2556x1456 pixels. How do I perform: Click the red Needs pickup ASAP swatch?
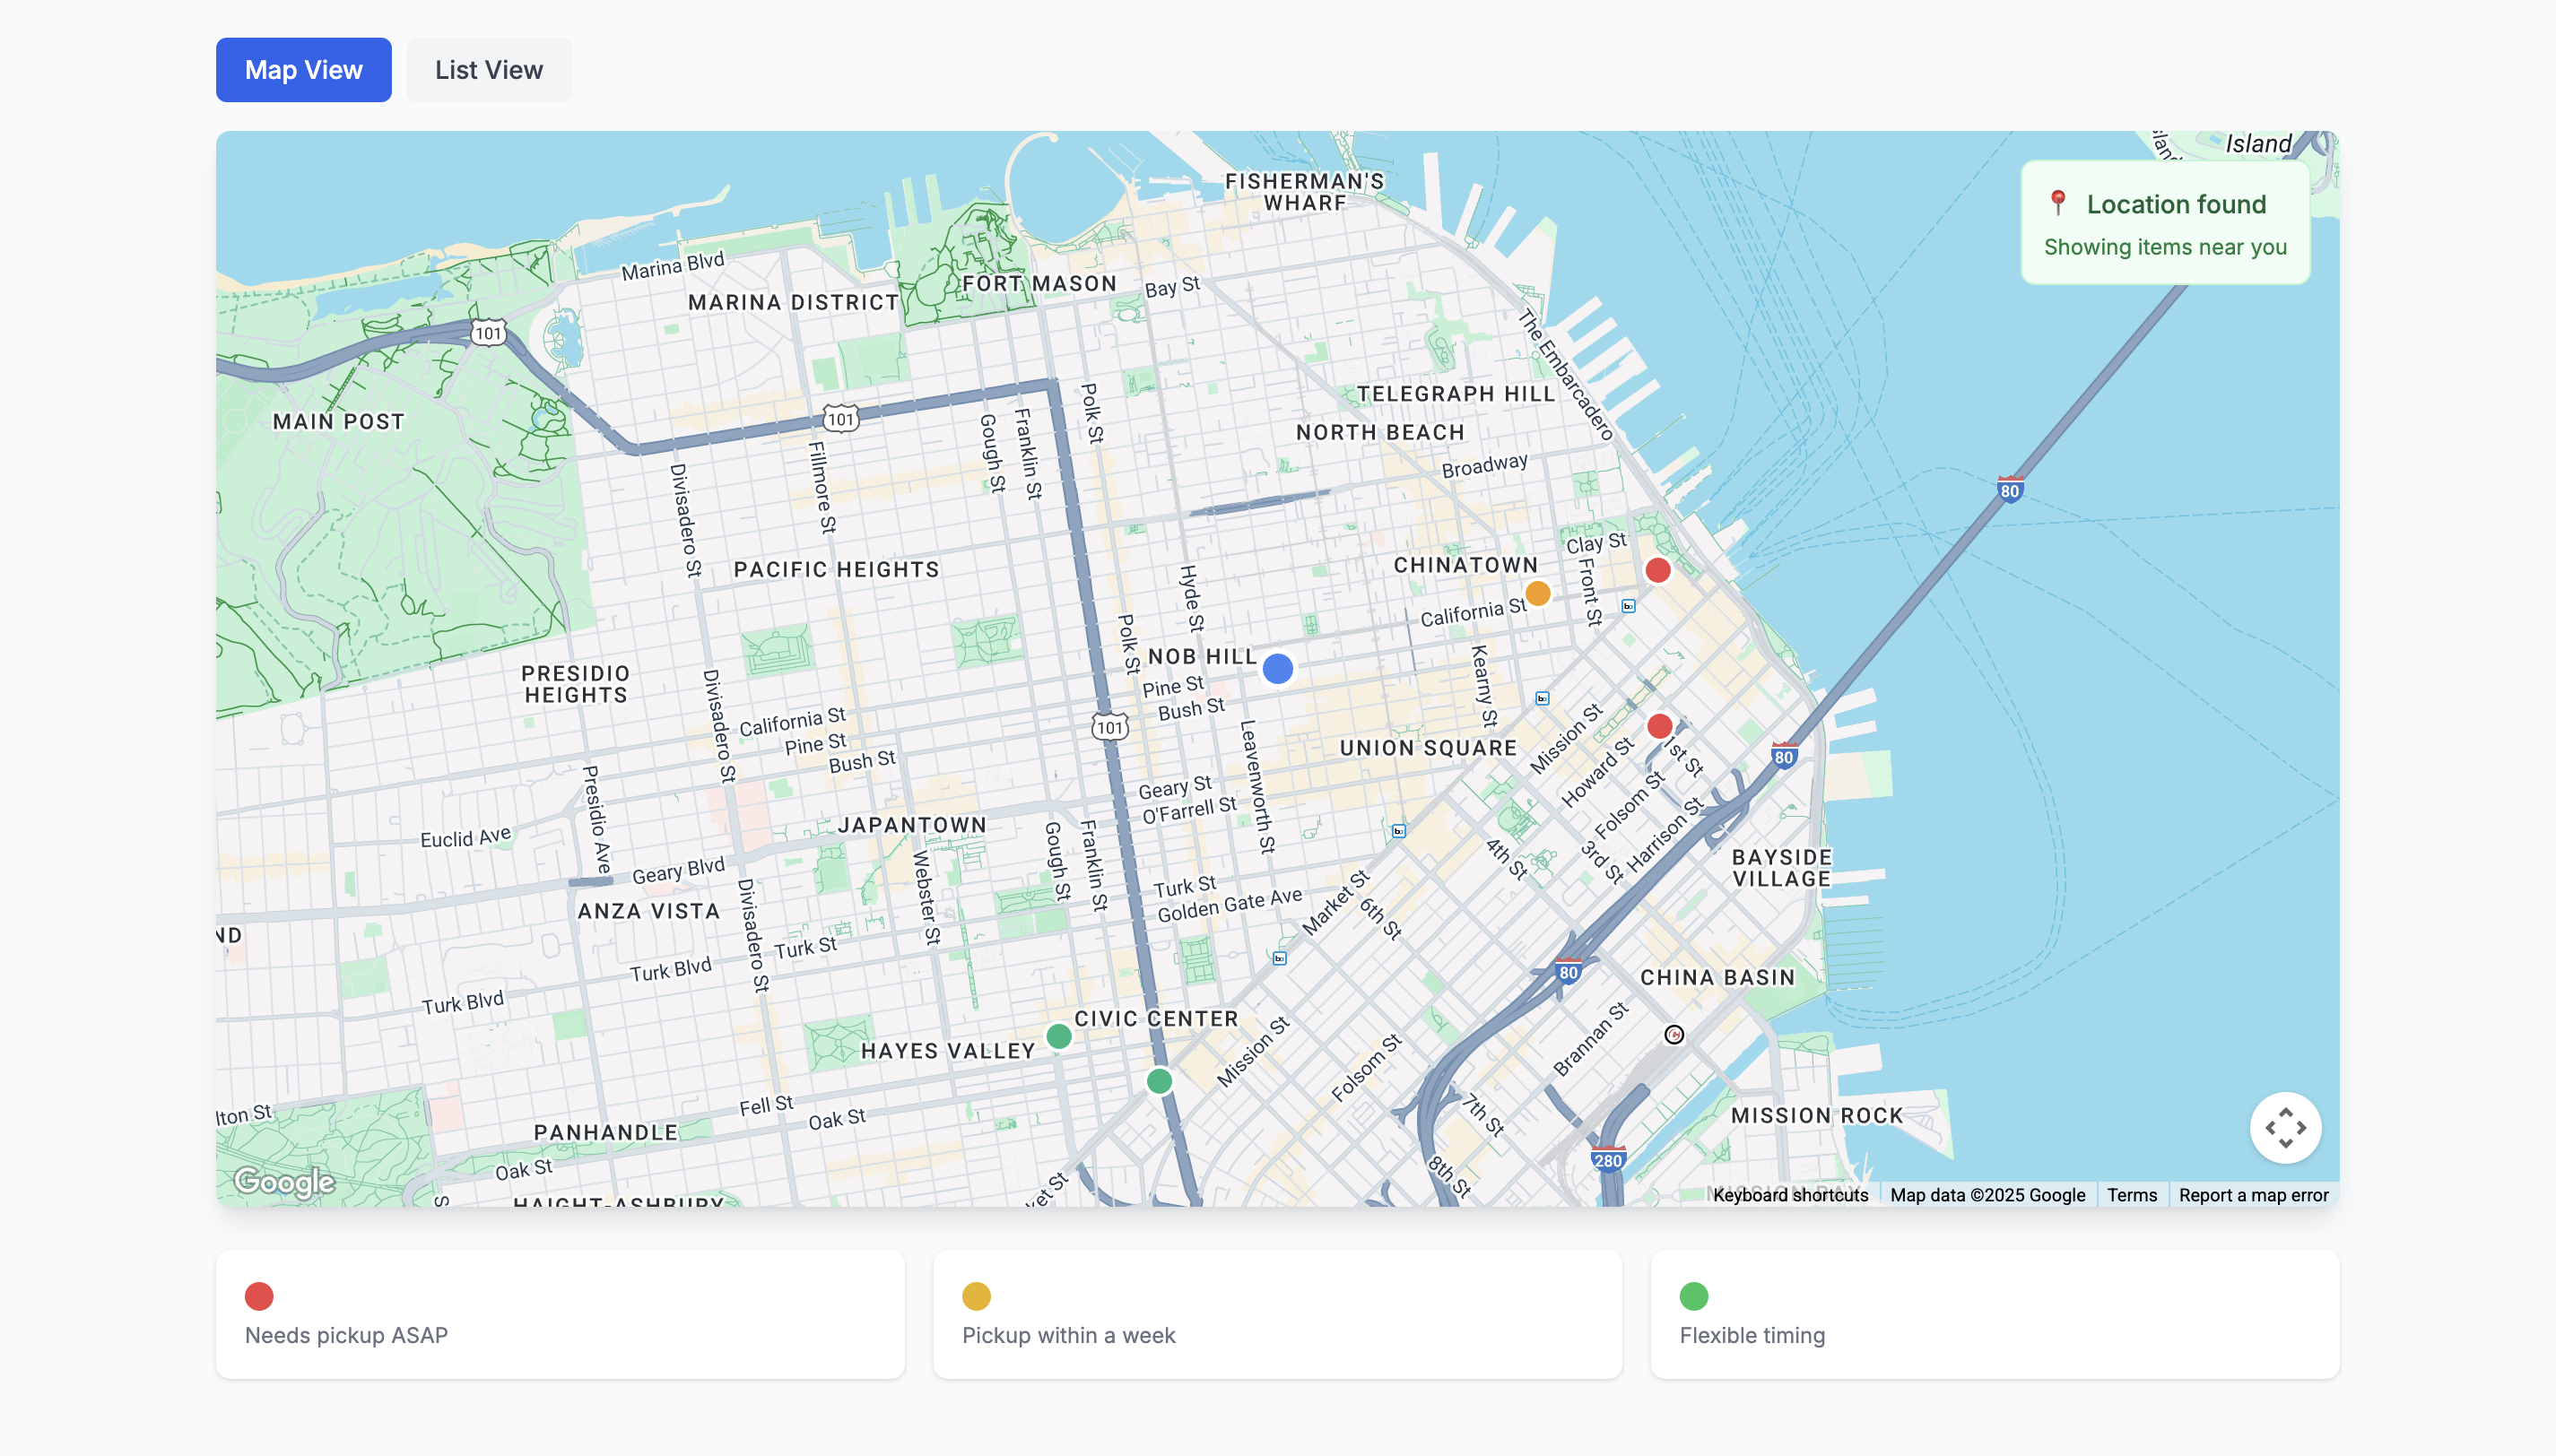[259, 1296]
